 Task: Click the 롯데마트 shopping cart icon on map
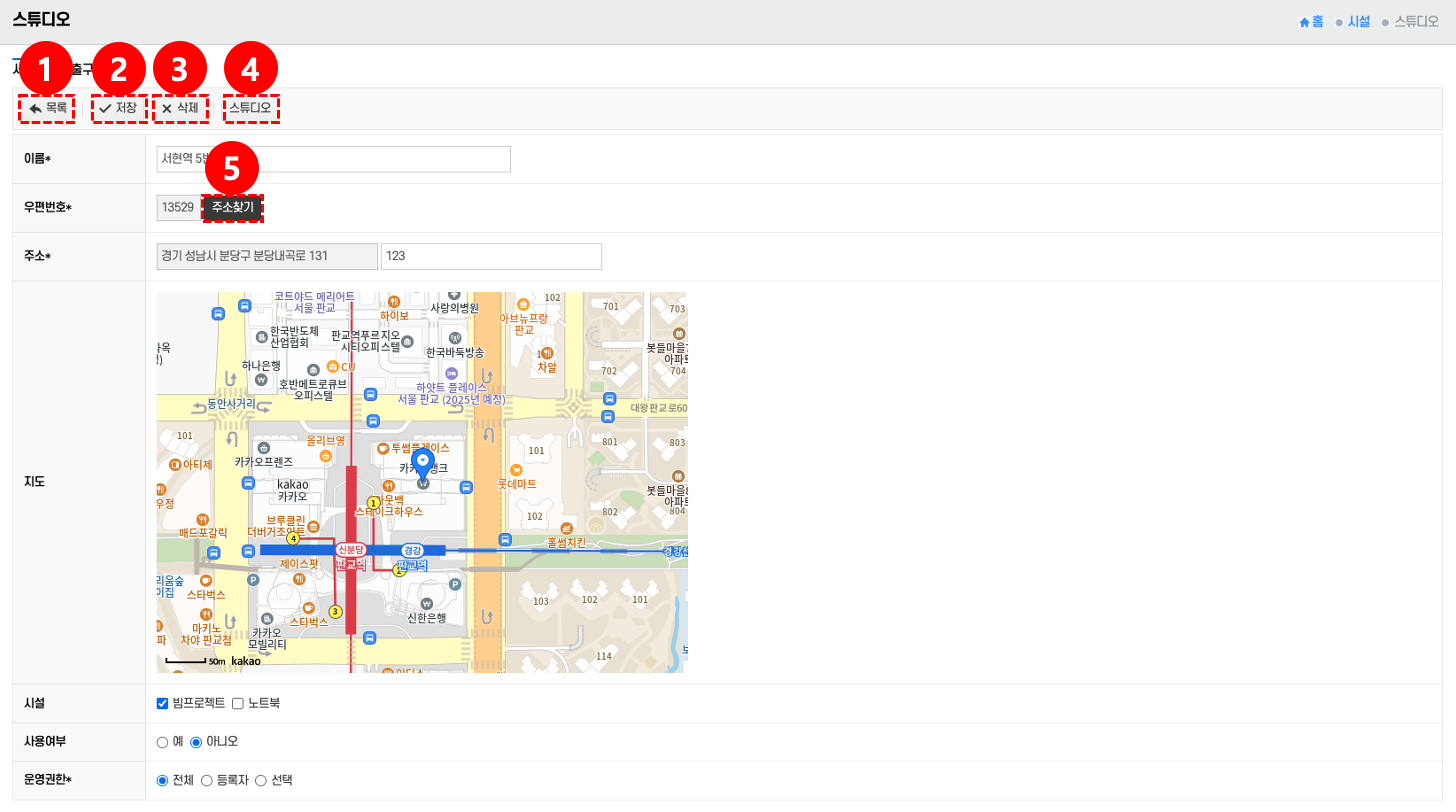pyautogui.click(x=516, y=469)
